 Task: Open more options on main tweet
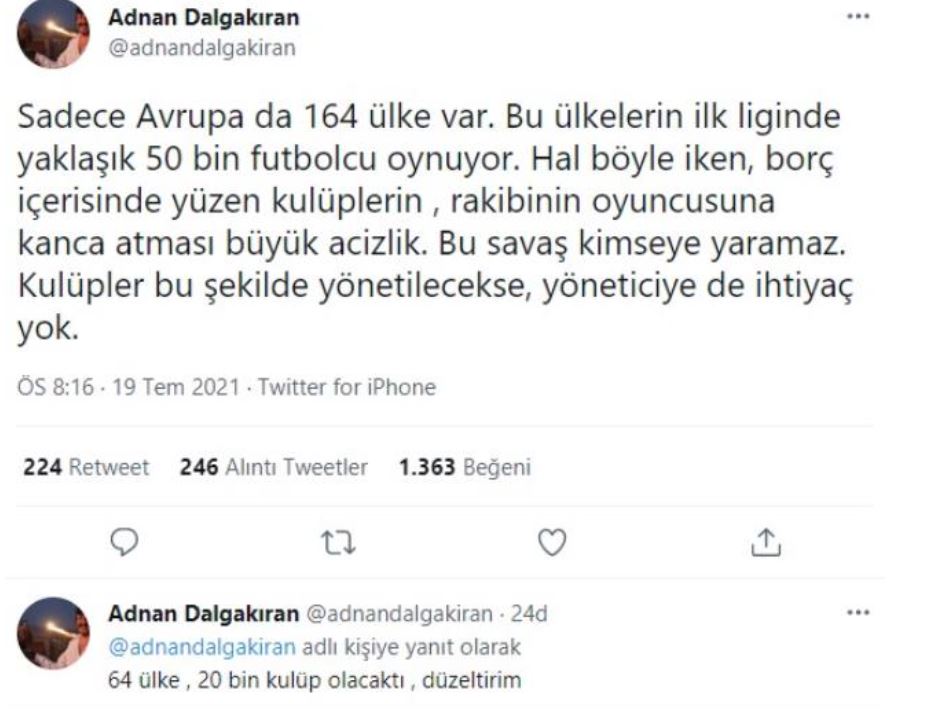856,17
